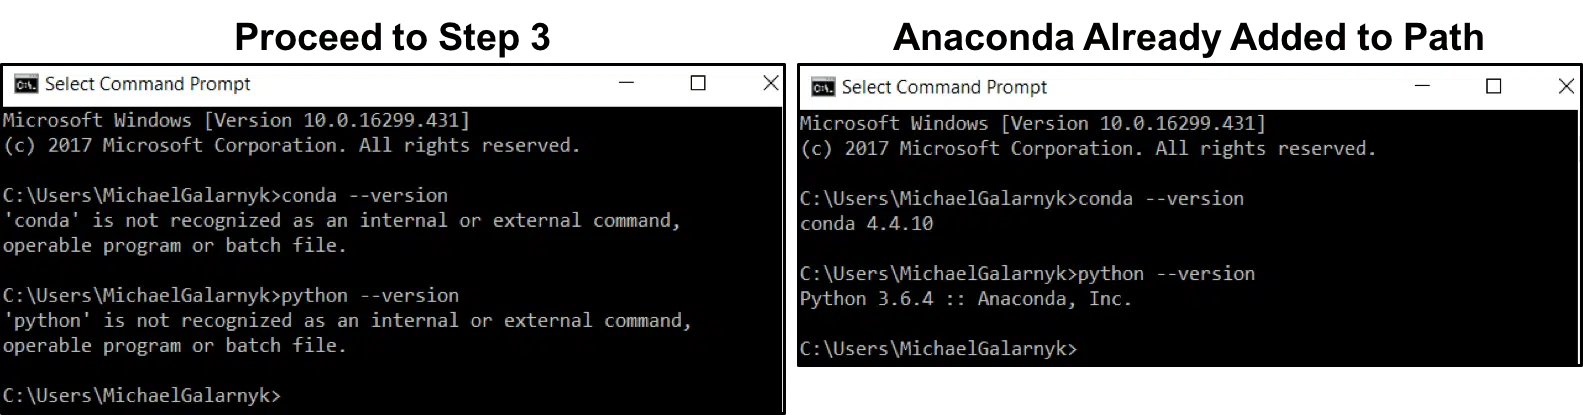The height and width of the screenshot is (415, 1583).
Task: Click the 'conda 4.4.10' output line
Action: 866,223
